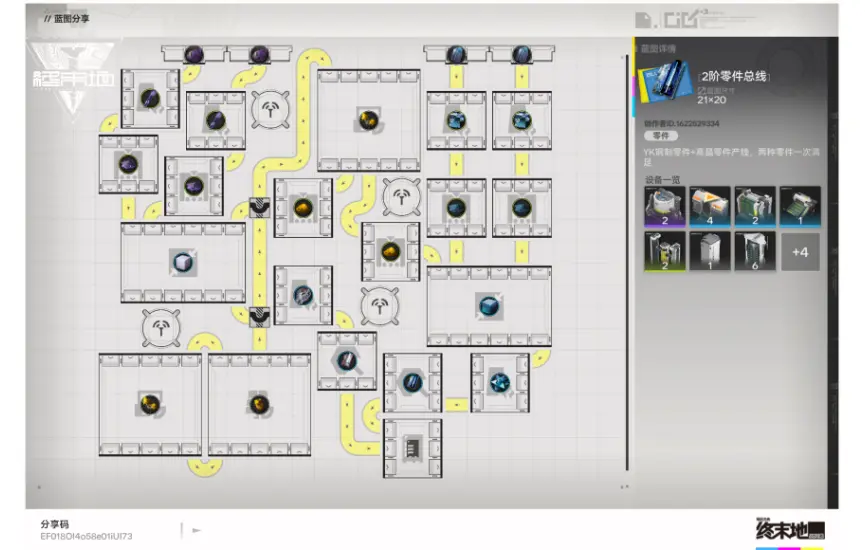Click the 设备一览 section heading
Viewport: 865px width, 550px height.
pos(663,180)
